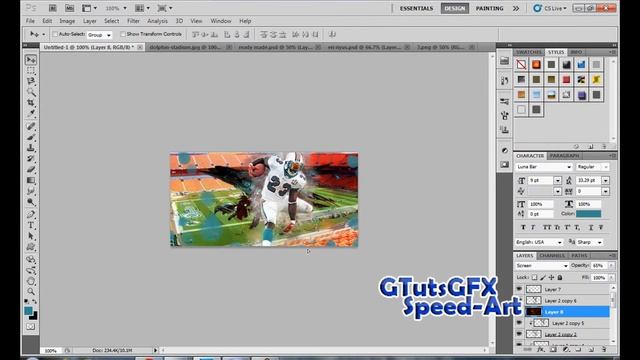The image size is (640, 360).
Task: Delete layer using the trash icon
Action: 604,349
